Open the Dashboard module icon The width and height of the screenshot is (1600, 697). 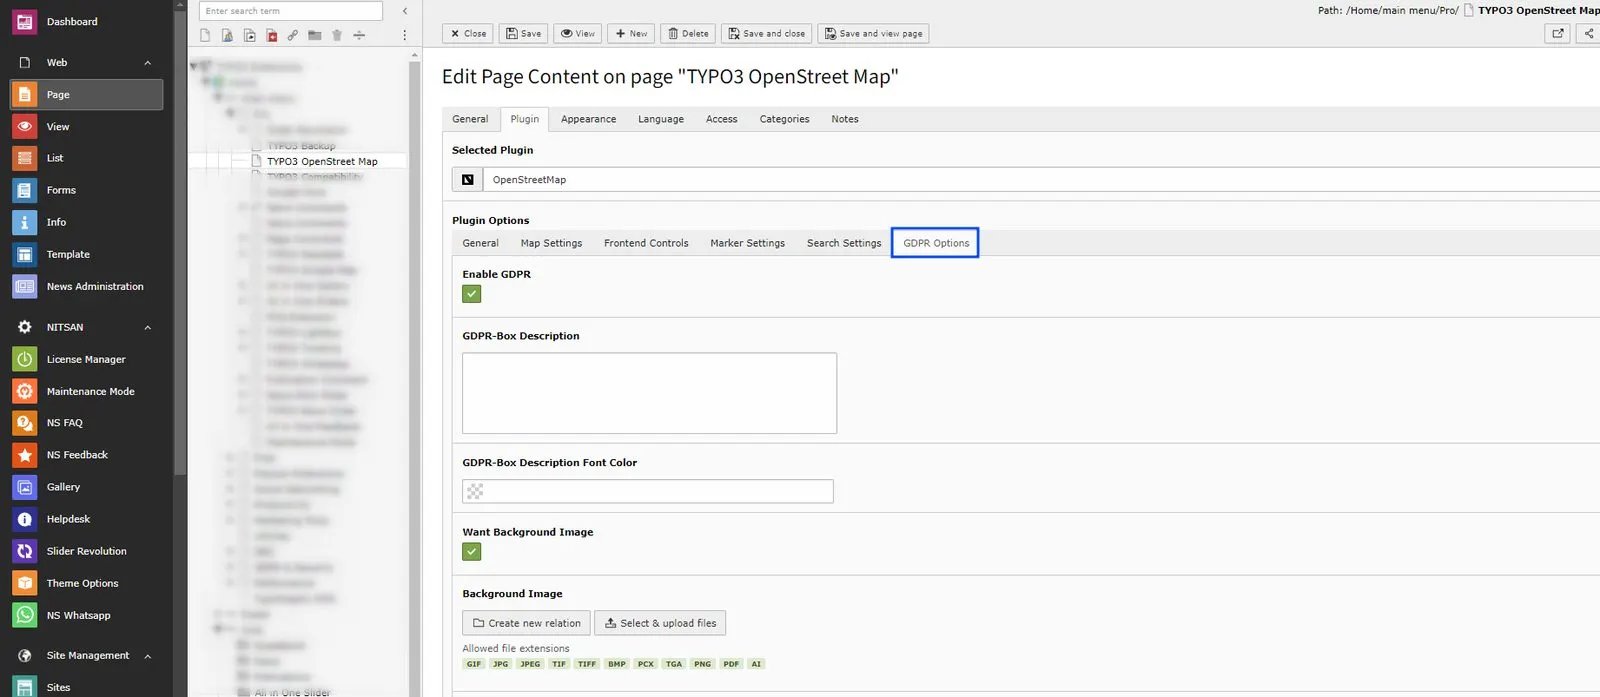pyautogui.click(x=24, y=21)
